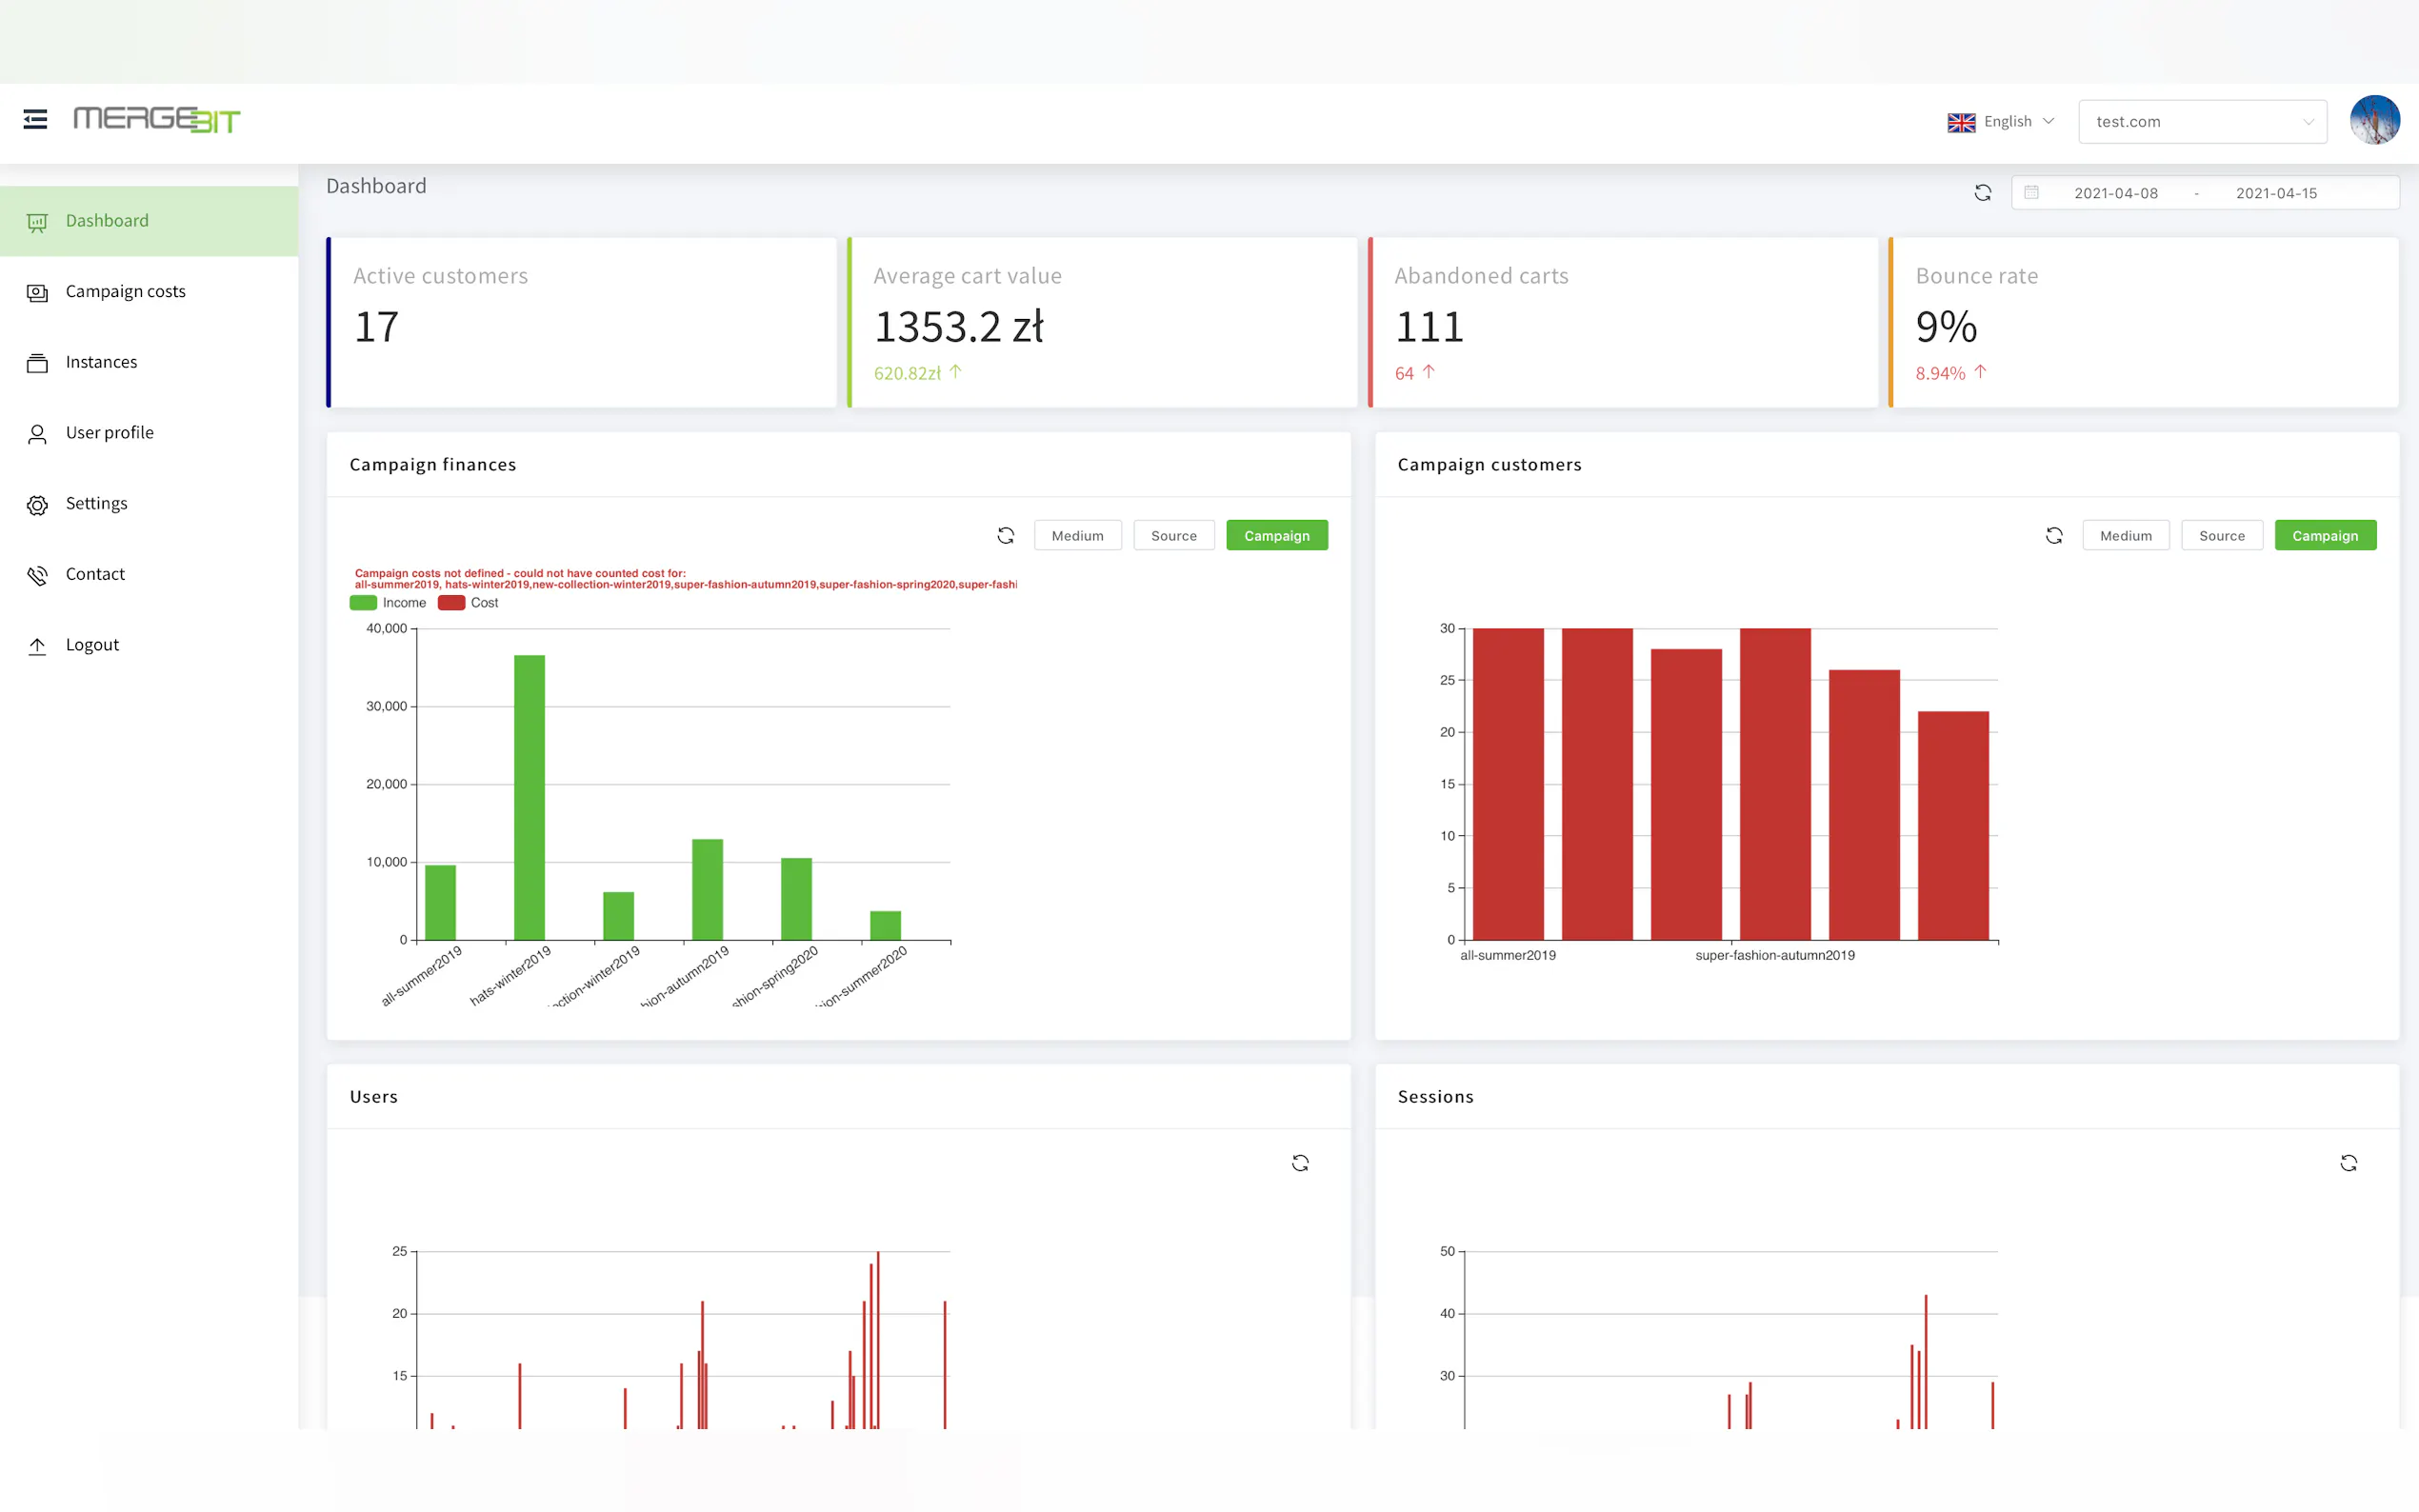Toggle Cost series in chart legend
This screenshot has height=1512, width=2419.
[468, 603]
